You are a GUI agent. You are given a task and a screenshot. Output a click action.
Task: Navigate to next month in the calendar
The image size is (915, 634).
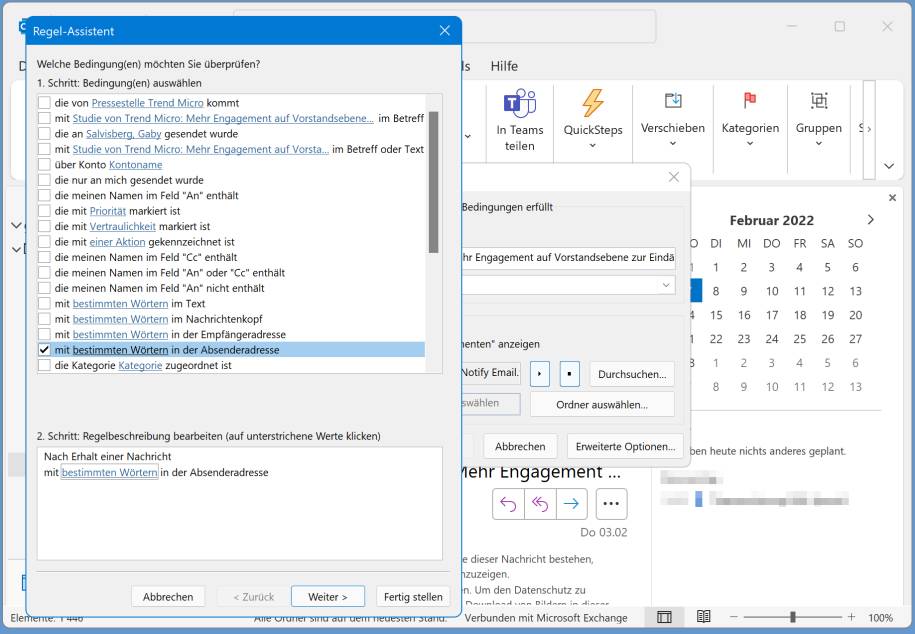(x=869, y=220)
